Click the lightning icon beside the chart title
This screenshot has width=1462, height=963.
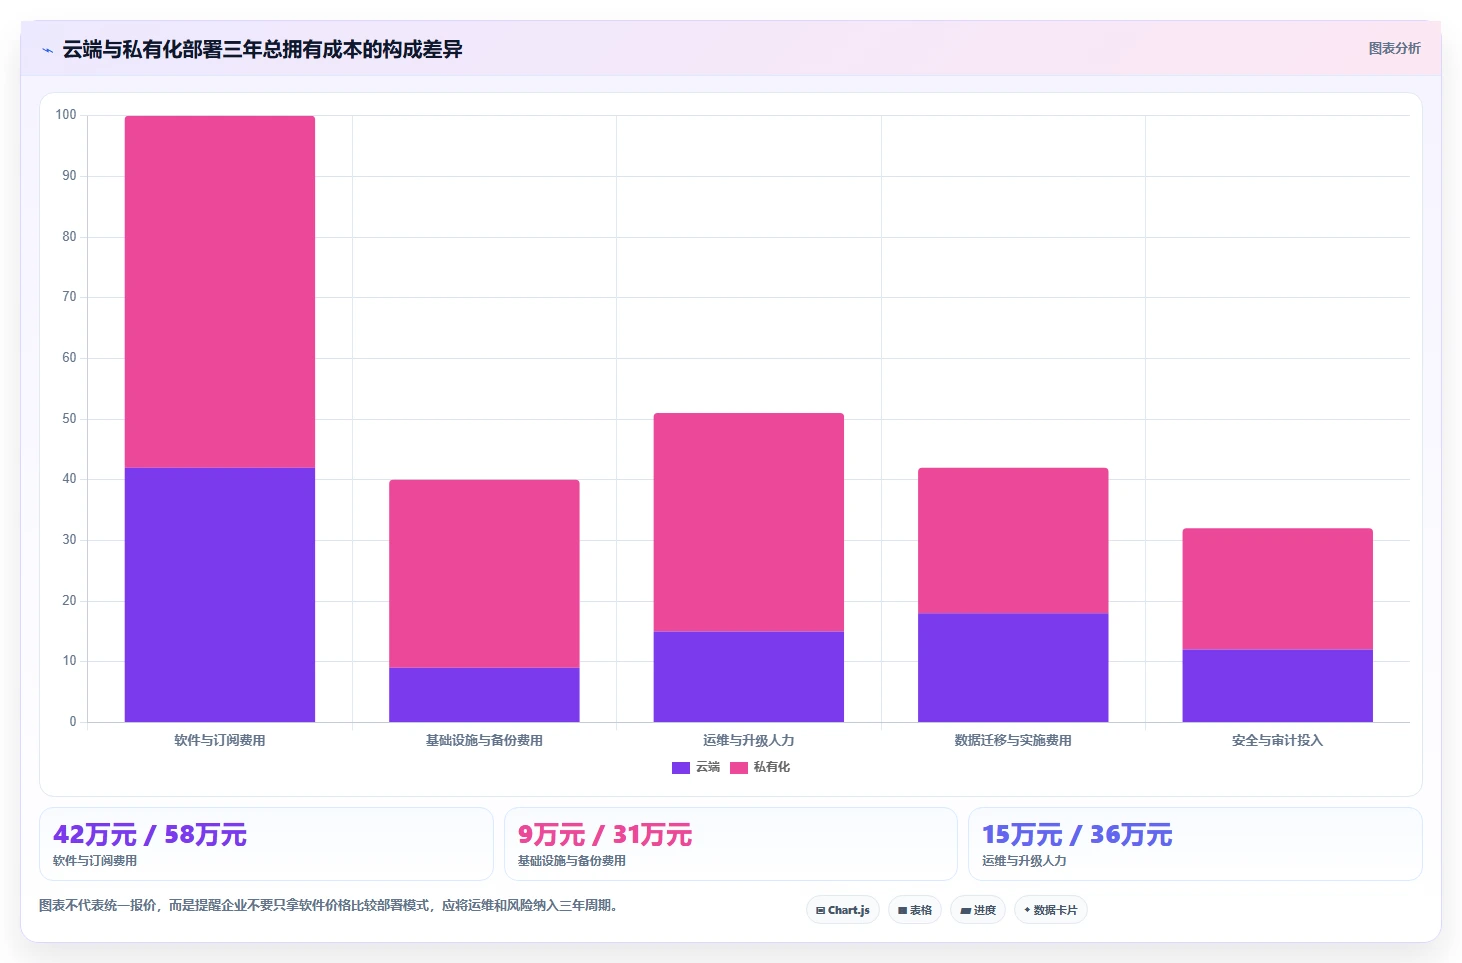[x=47, y=49]
